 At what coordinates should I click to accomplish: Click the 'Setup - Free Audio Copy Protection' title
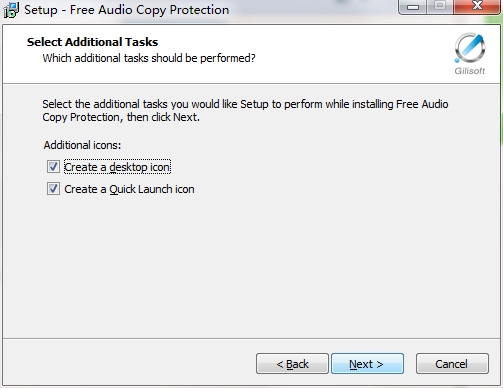[127, 10]
